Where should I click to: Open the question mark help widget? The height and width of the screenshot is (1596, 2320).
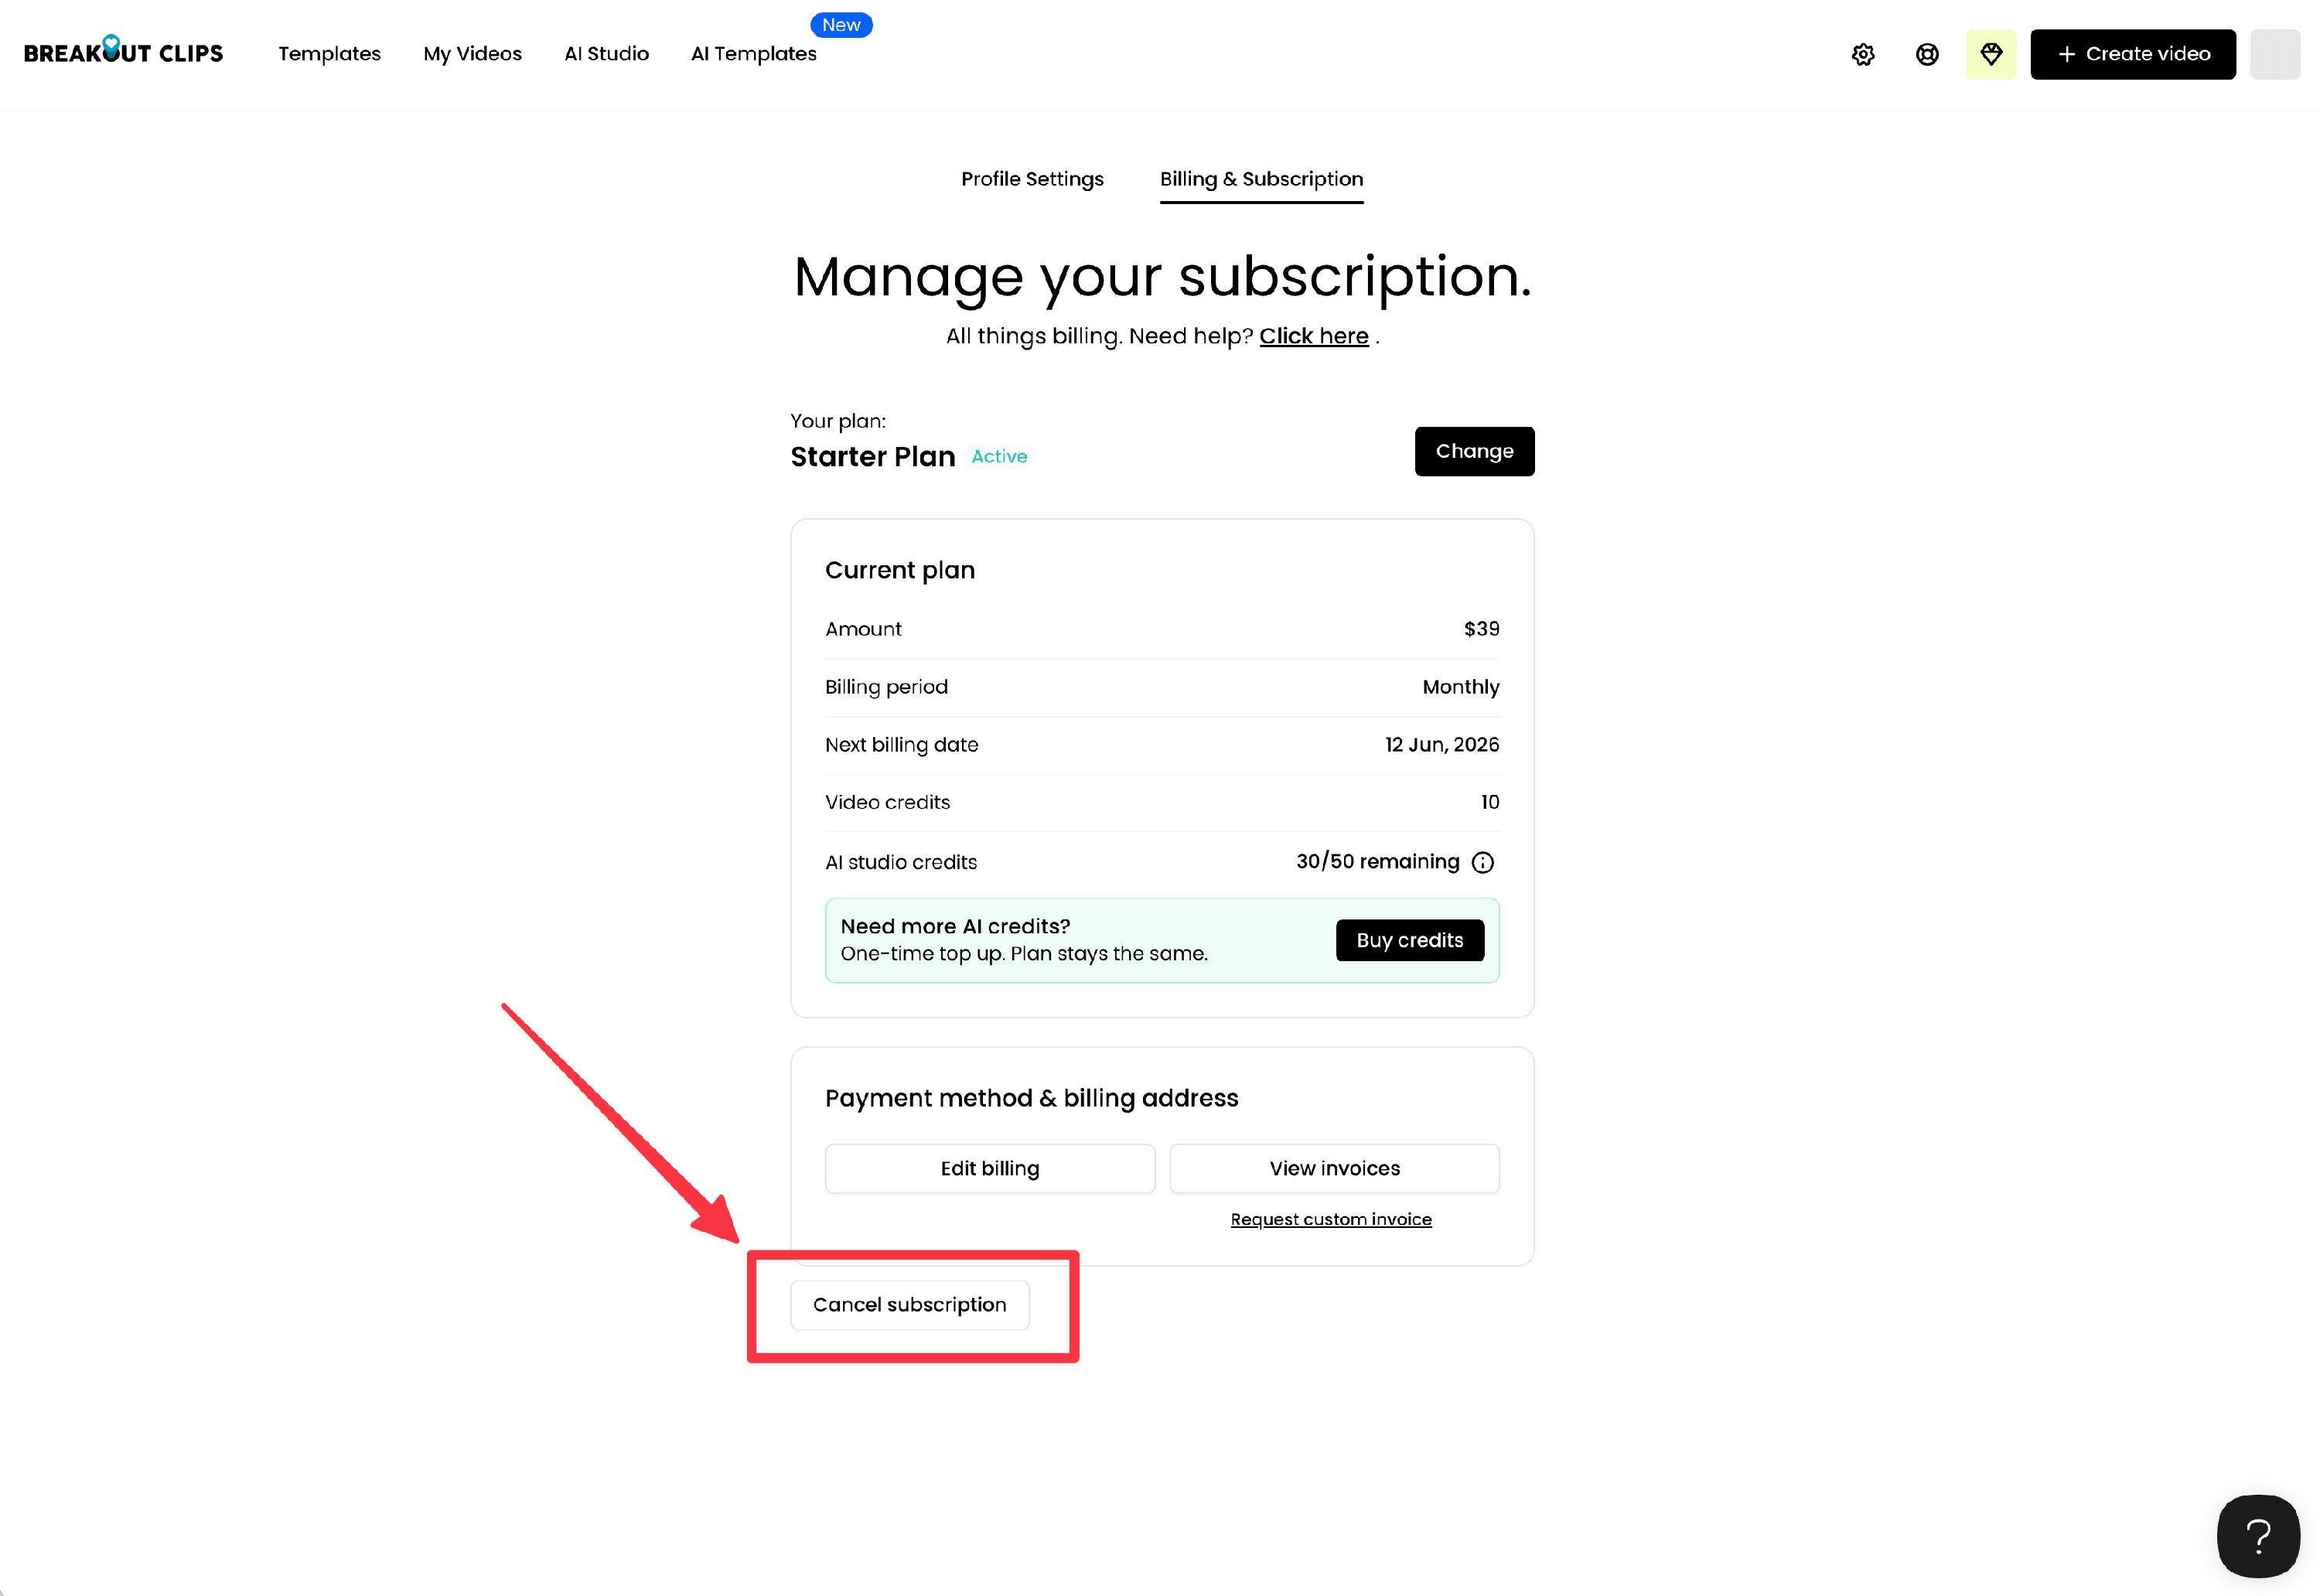point(2258,1535)
